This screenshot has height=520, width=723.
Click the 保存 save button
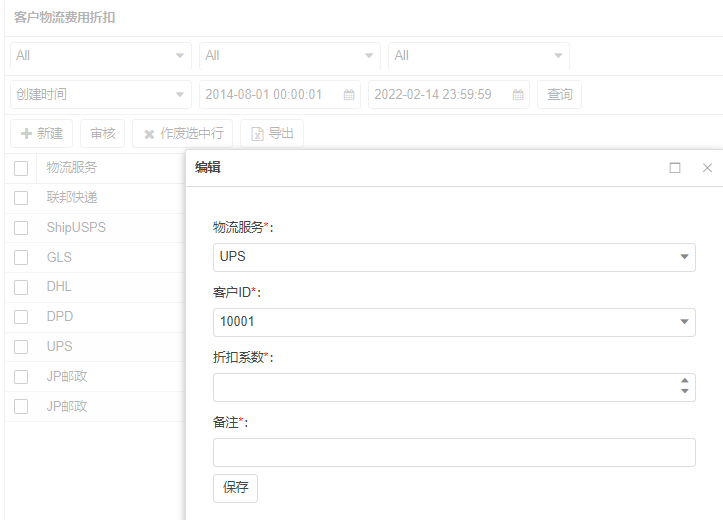coord(235,488)
